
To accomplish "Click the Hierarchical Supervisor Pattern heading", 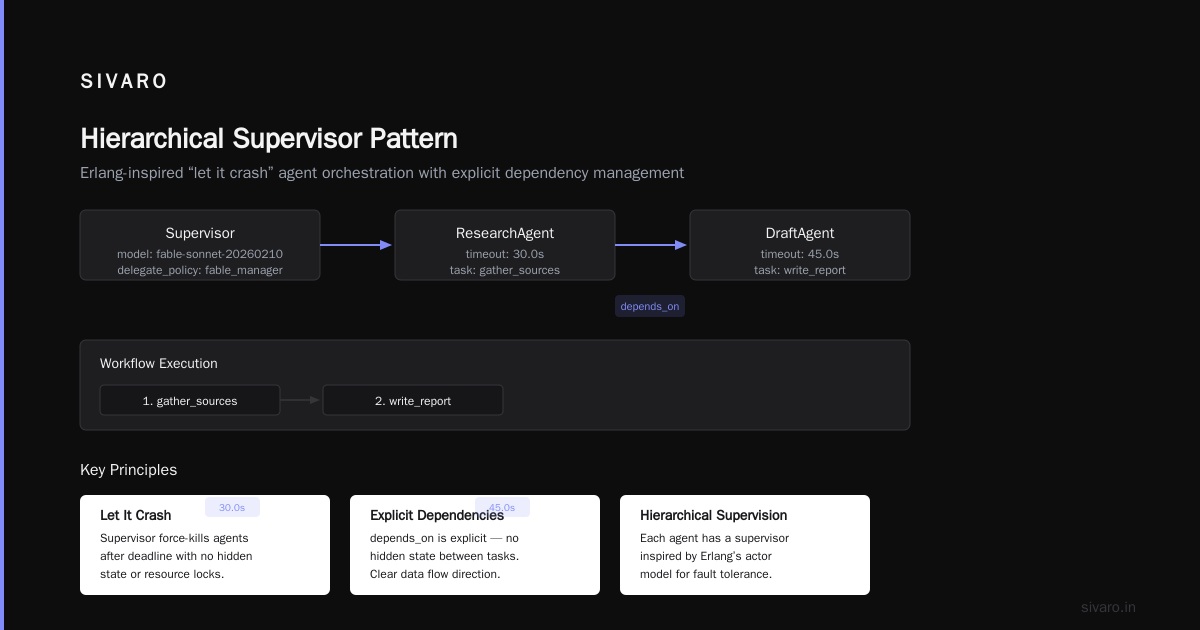I will click(269, 138).
